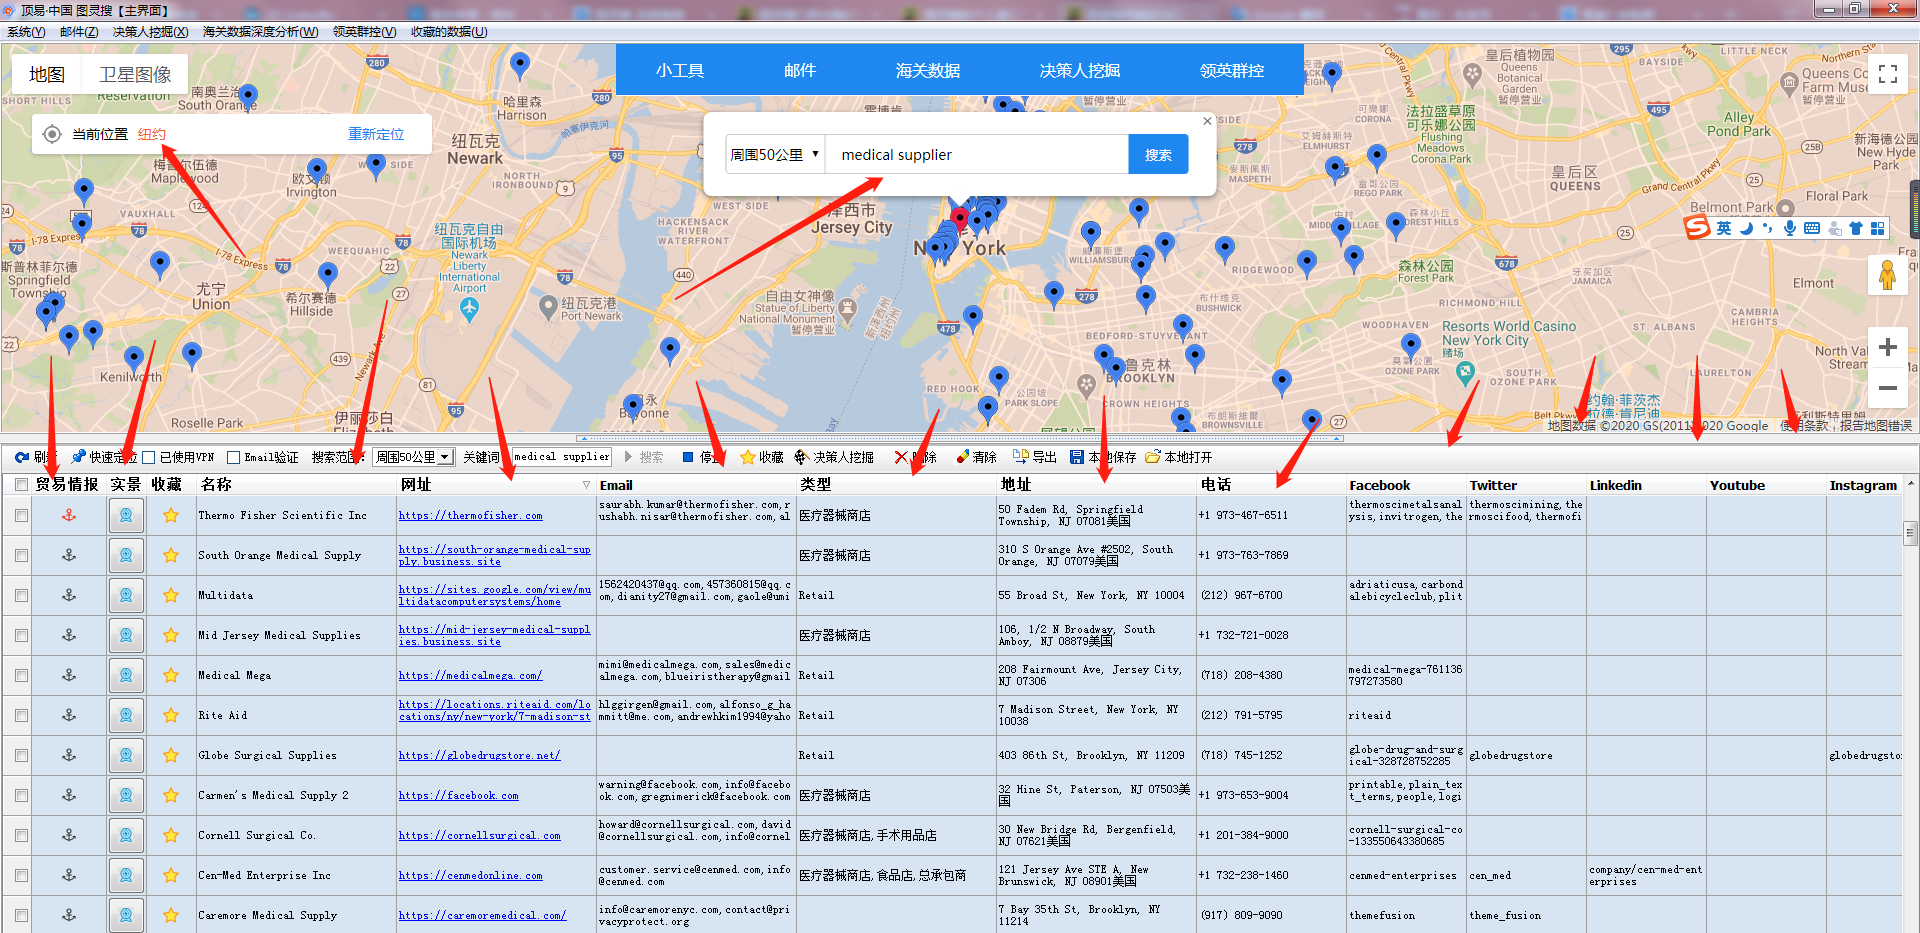The height and width of the screenshot is (933, 1920).
Task: Check the Caremore Medical Supply row checkbox
Action: [21, 915]
